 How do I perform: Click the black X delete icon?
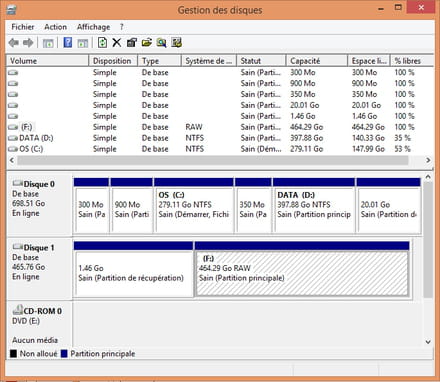point(117,43)
